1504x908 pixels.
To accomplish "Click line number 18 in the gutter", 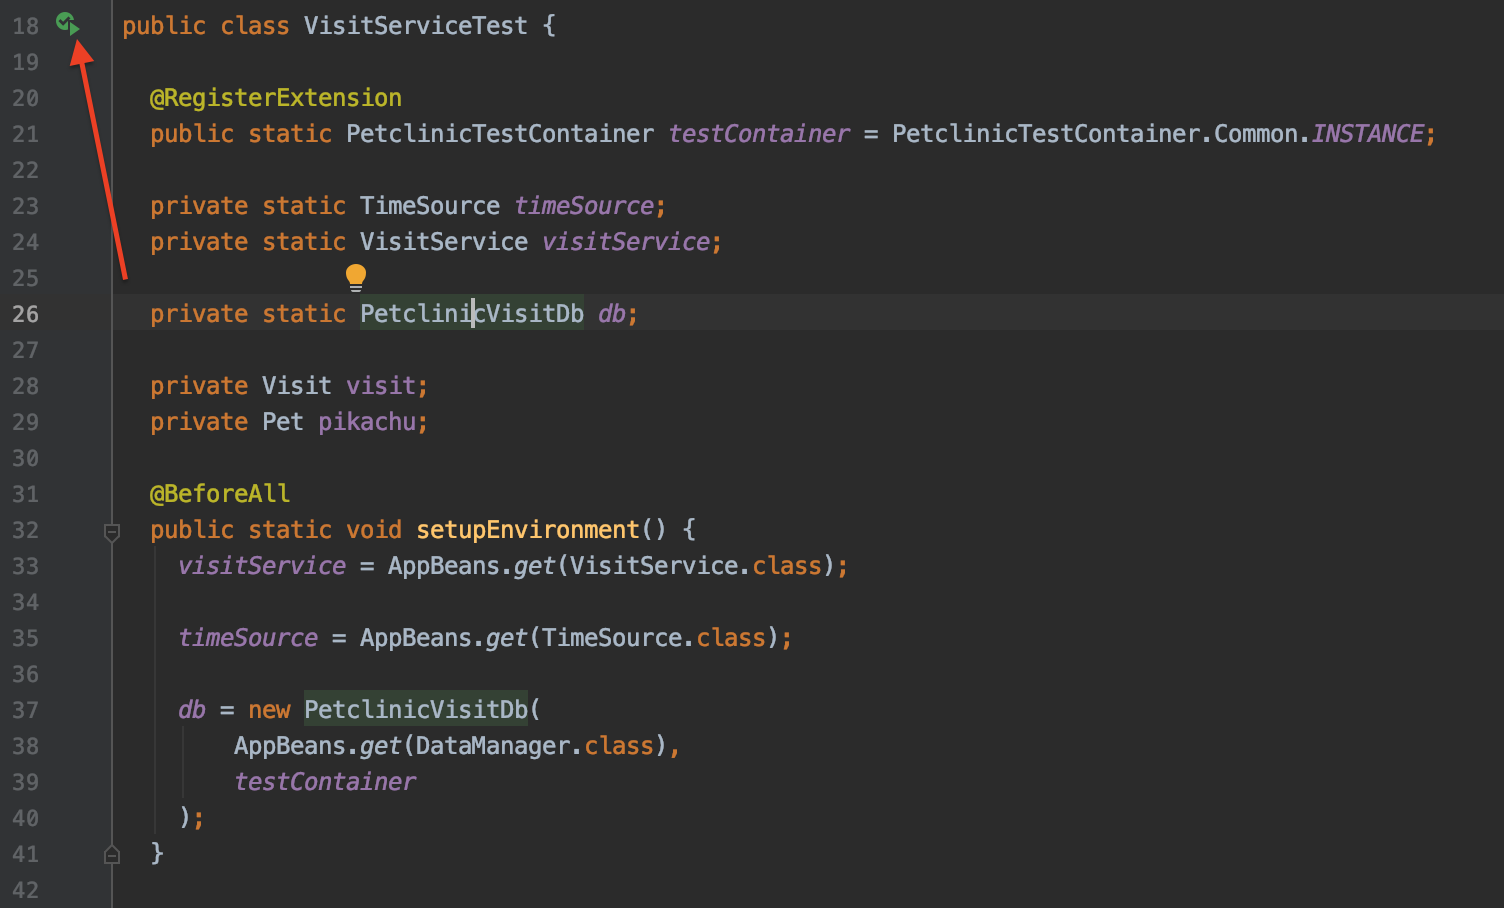I will click(26, 25).
